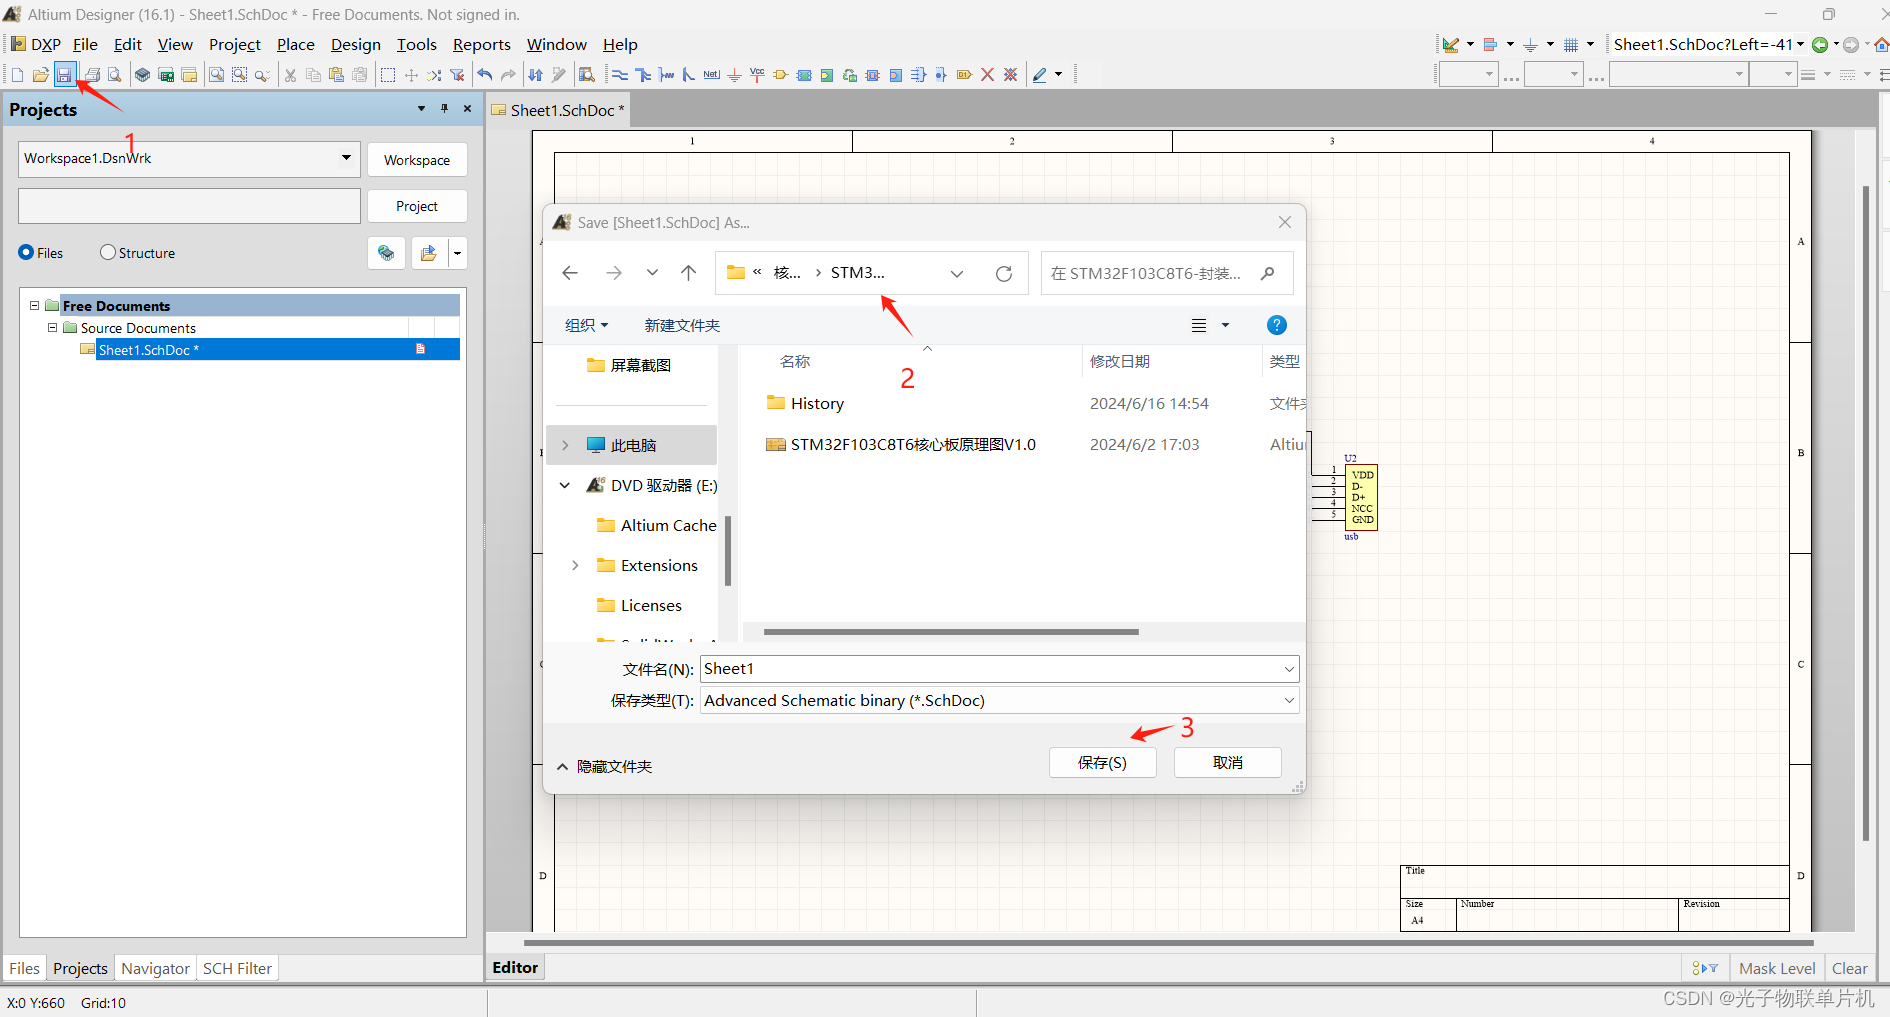The height and width of the screenshot is (1017, 1890).
Task: Open the Reports menu
Action: pyautogui.click(x=481, y=44)
